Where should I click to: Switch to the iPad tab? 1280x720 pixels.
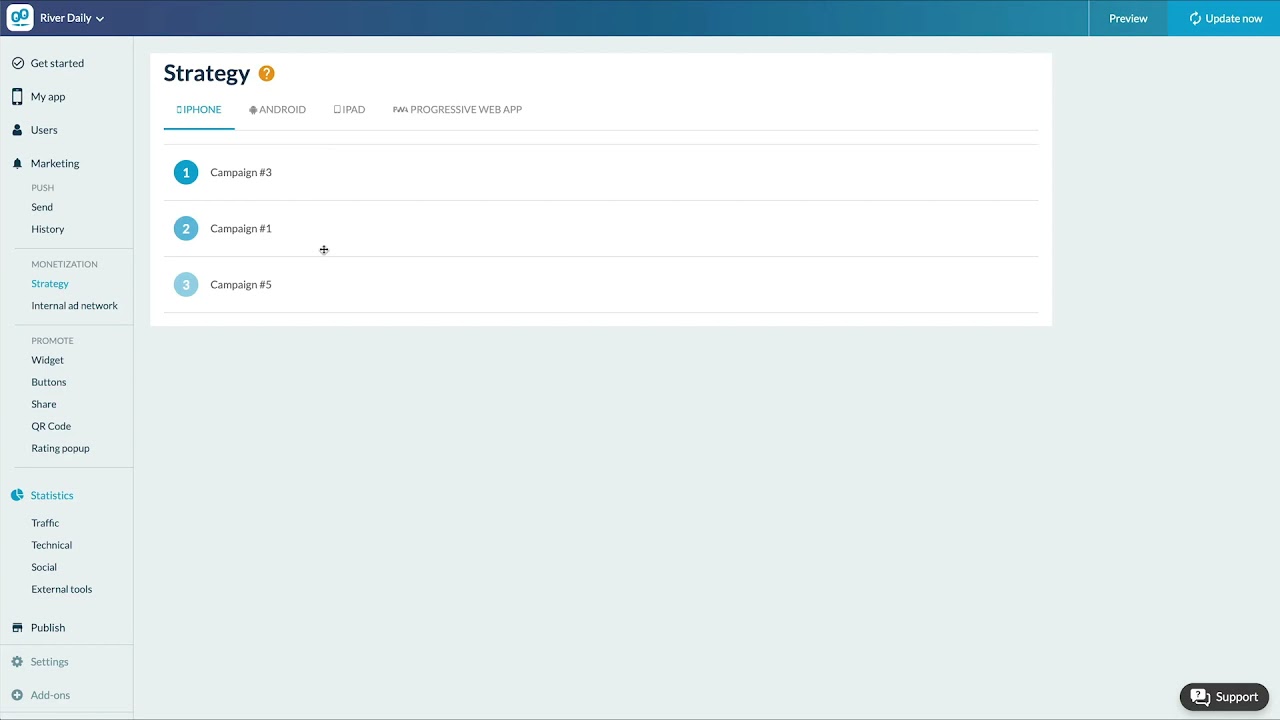pos(349,110)
